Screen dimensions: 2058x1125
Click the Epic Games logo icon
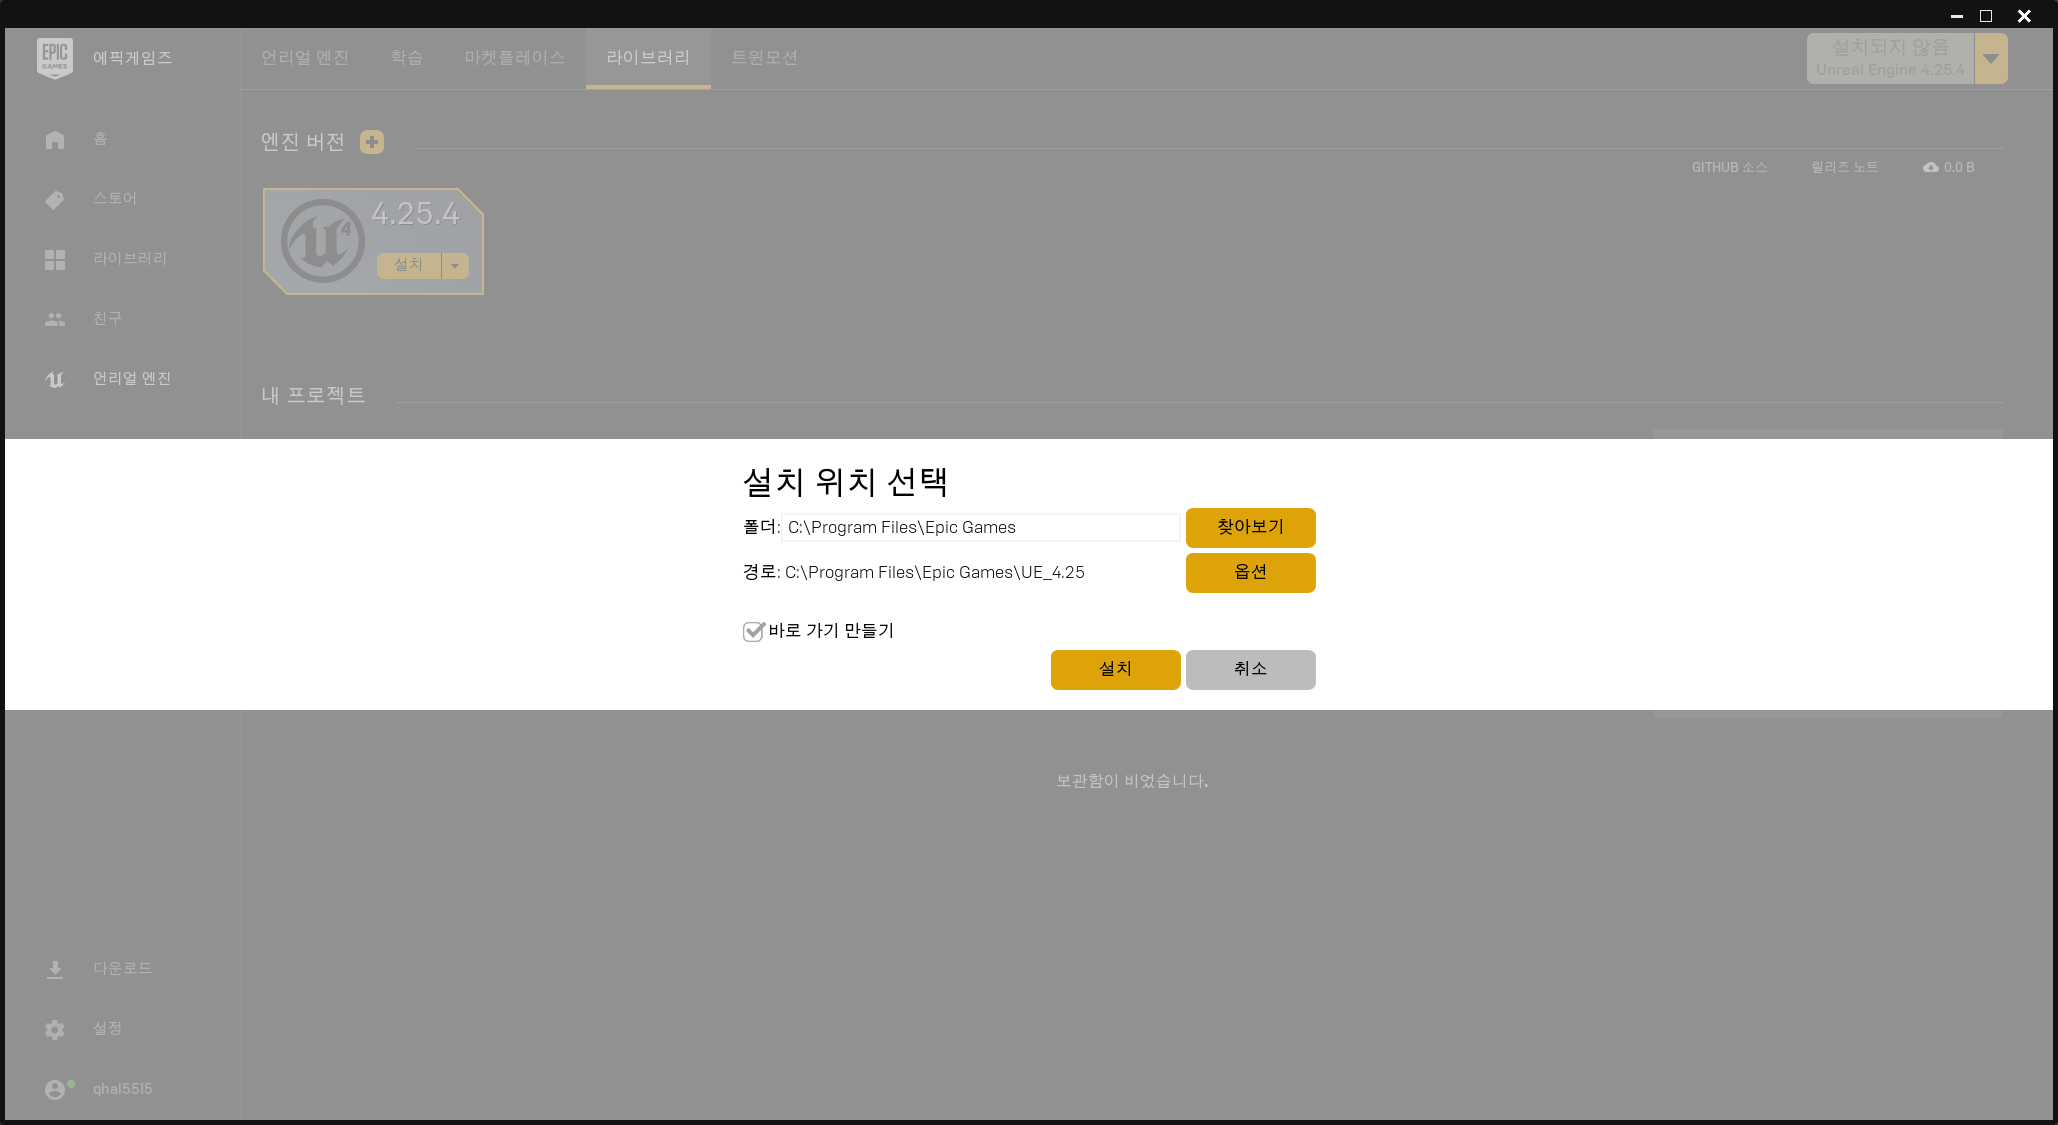pyautogui.click(x=54, y=58)
